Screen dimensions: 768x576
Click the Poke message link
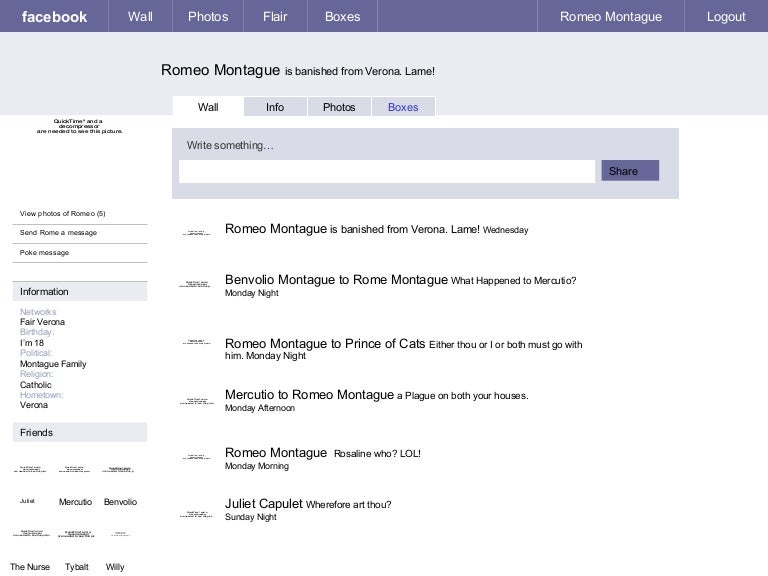coord(45,252)
